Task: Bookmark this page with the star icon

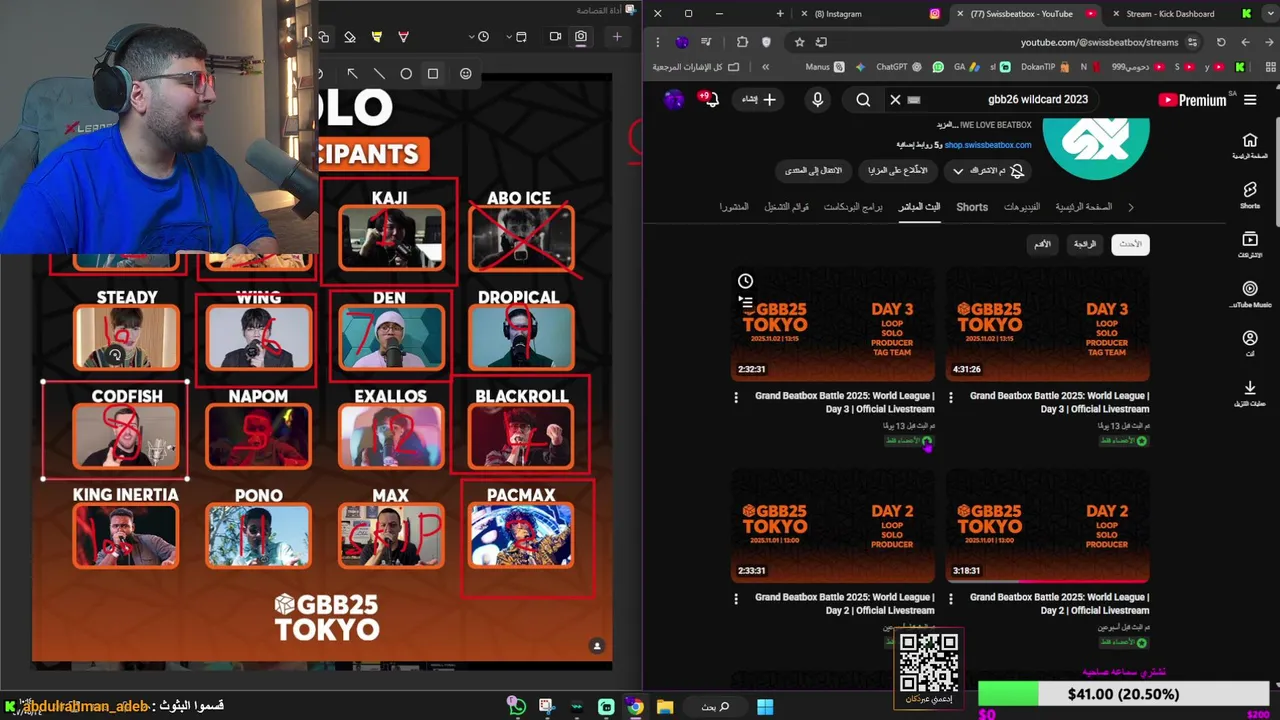Action: (799, 42)
